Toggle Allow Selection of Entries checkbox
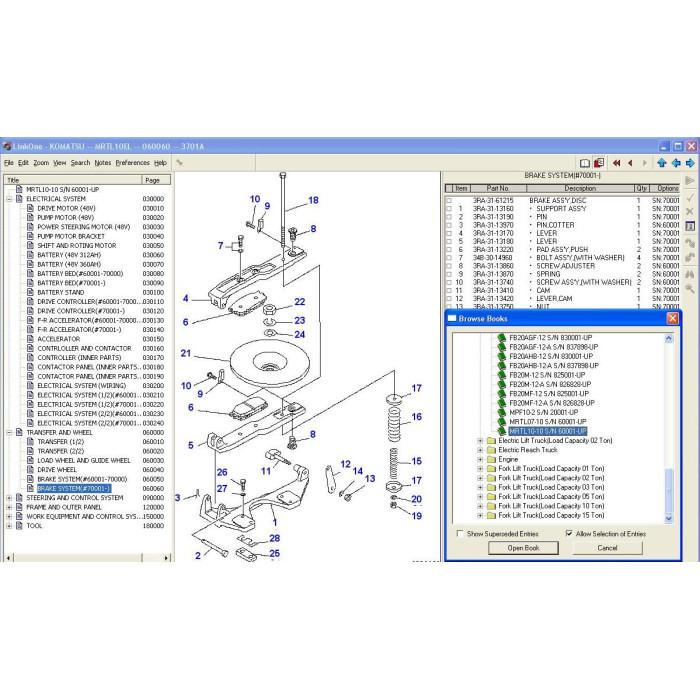 coord(569,533)
